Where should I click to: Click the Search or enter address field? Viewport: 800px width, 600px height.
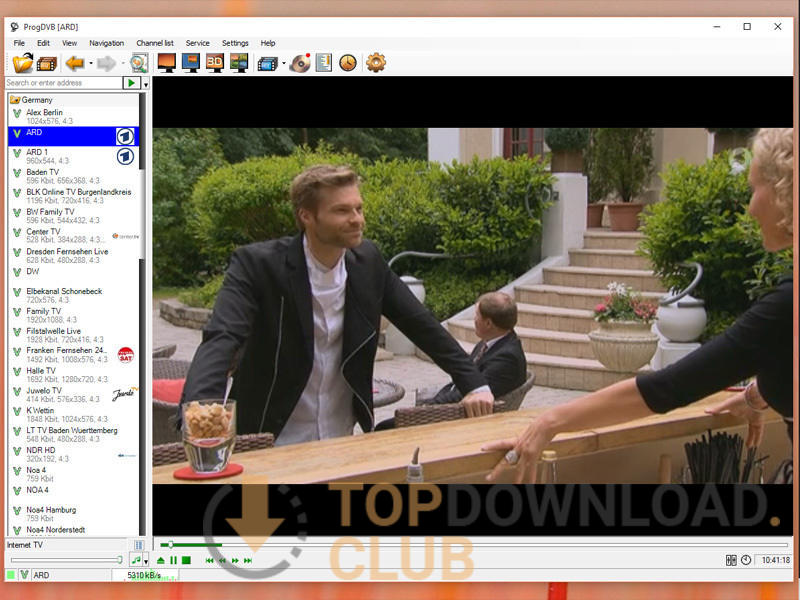click(63, 83)
